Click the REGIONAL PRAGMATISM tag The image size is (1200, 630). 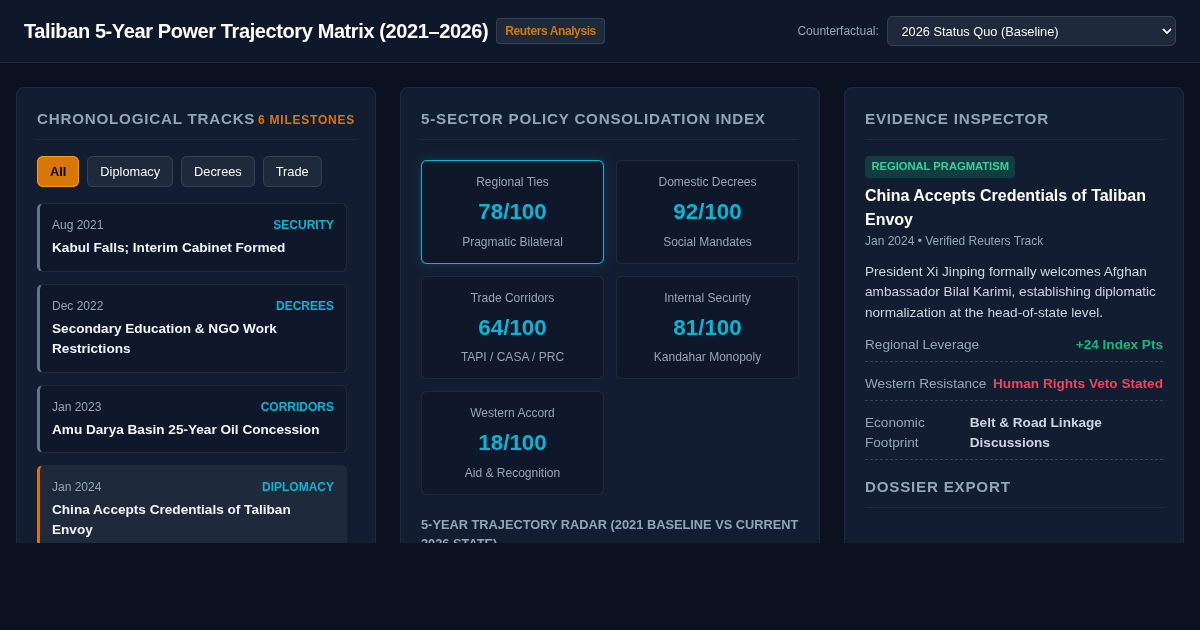(x=940, y=166)
